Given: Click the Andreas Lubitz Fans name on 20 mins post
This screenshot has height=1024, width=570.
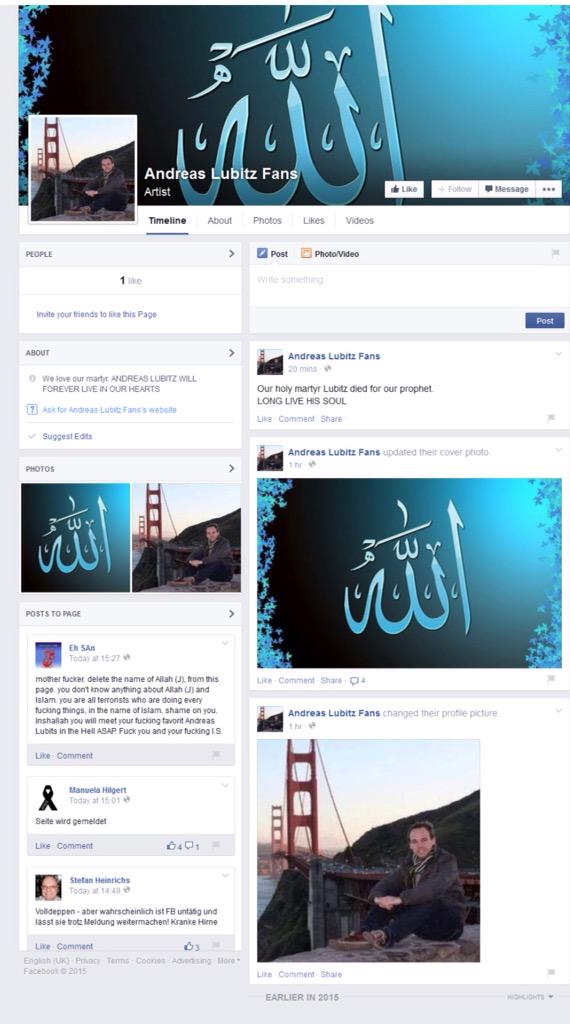Looking at the screenshot, I should pyautogui.click(x=334, y=356).
